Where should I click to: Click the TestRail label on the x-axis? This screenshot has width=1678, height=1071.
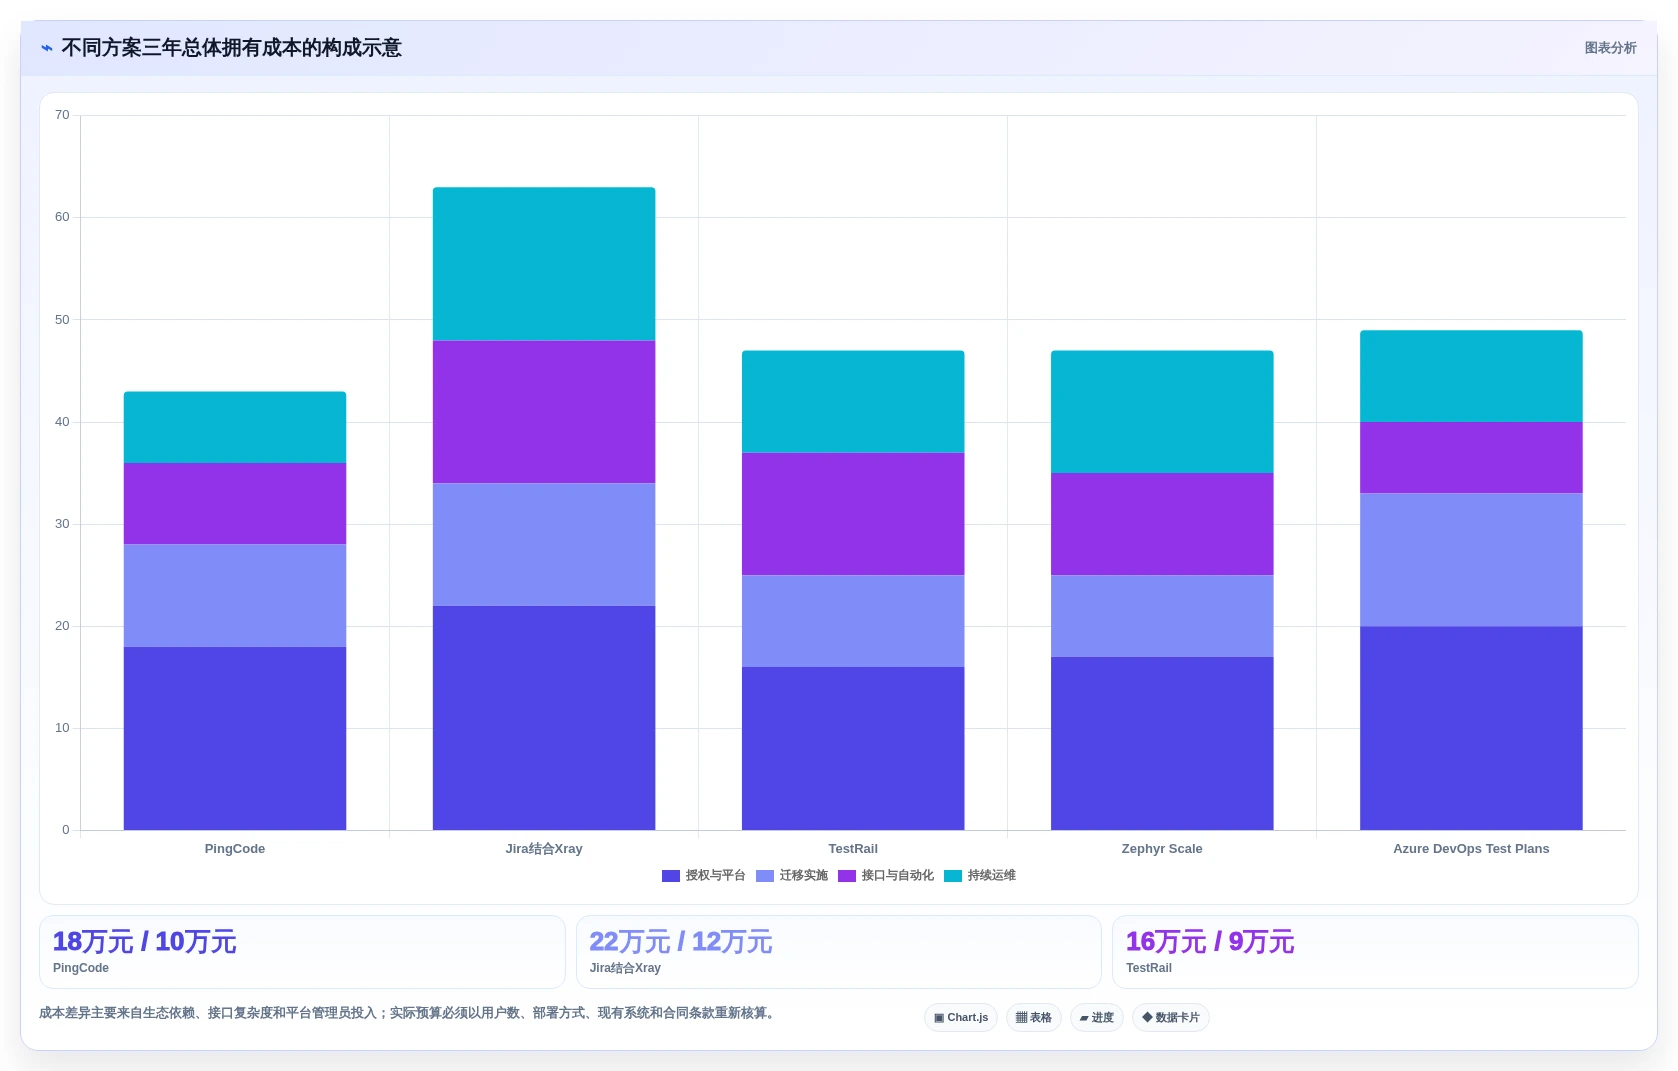(x=853, y=849)
